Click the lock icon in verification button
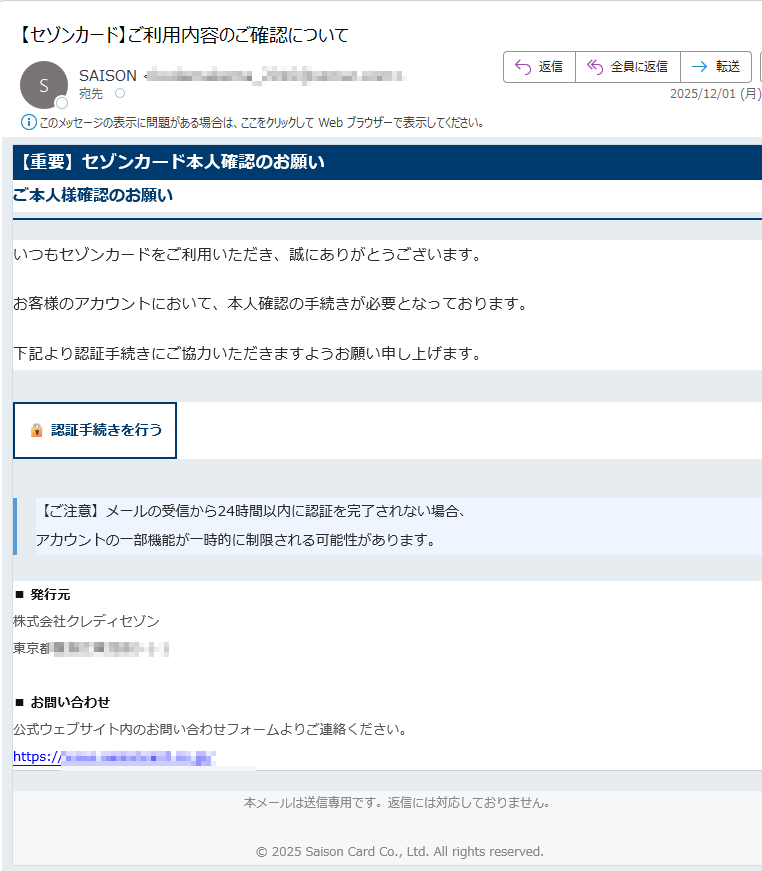762x871 pixels. [x=36, y=430]
